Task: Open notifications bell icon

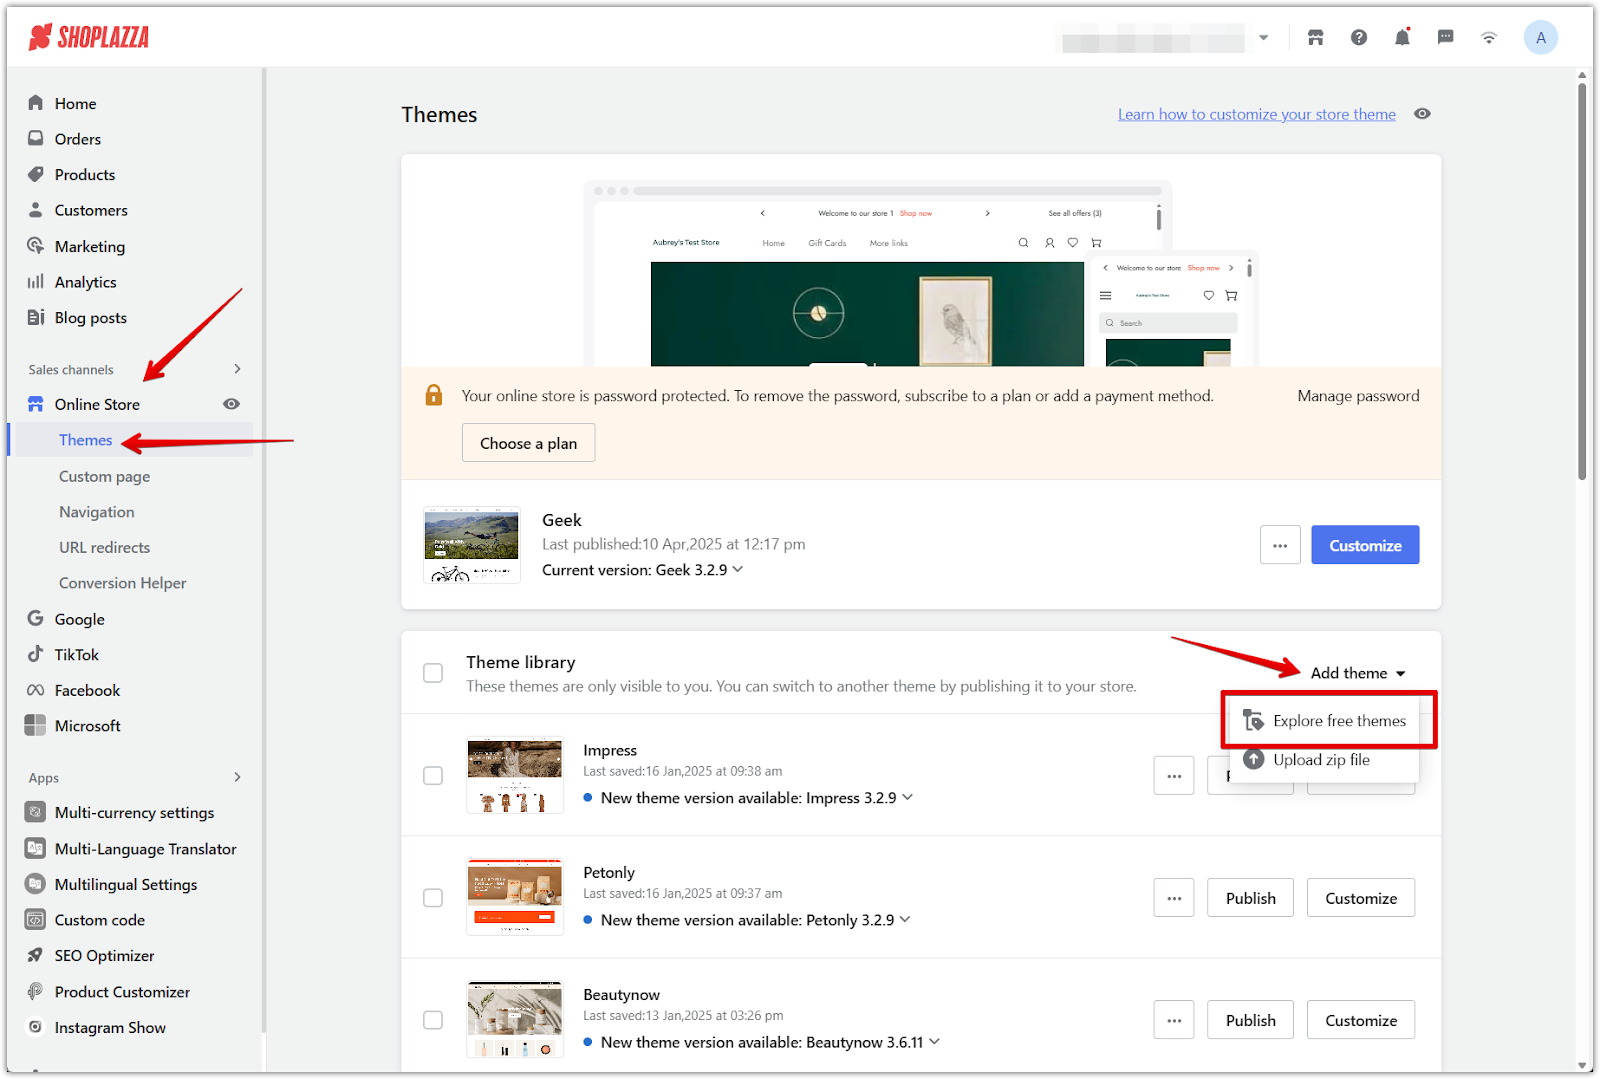Action: click(x=1402, y=38)
